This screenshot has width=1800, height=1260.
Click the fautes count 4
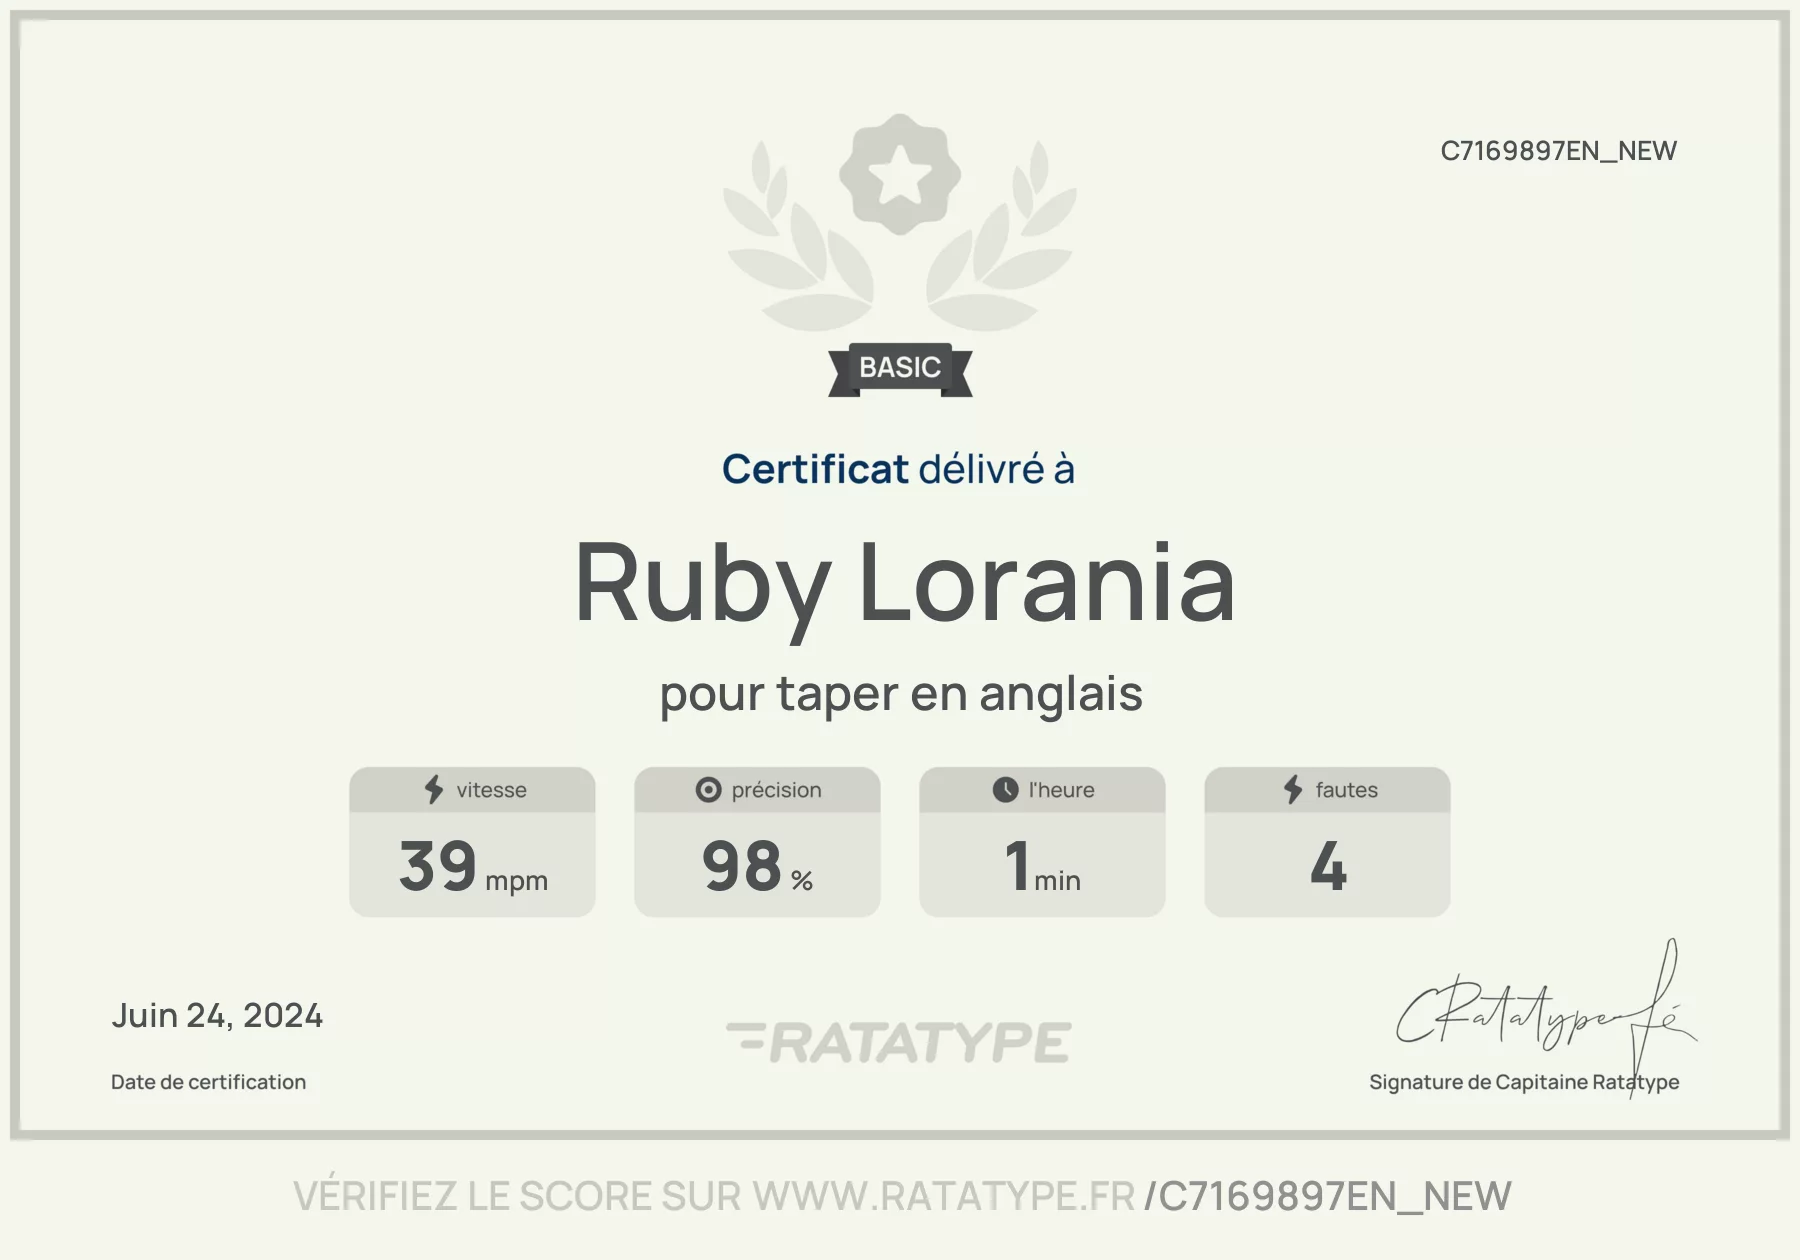click(1328, 866)
